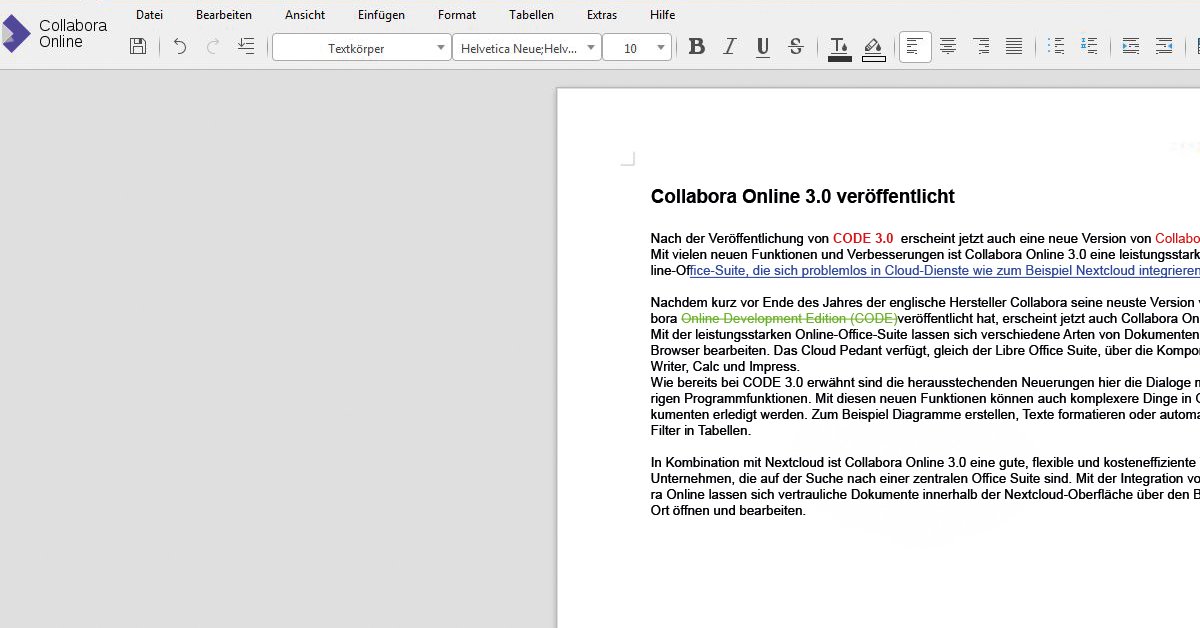Open the Bearbeiten menu
Viewport: 1200px width, 628px height.
pos(224,15)
